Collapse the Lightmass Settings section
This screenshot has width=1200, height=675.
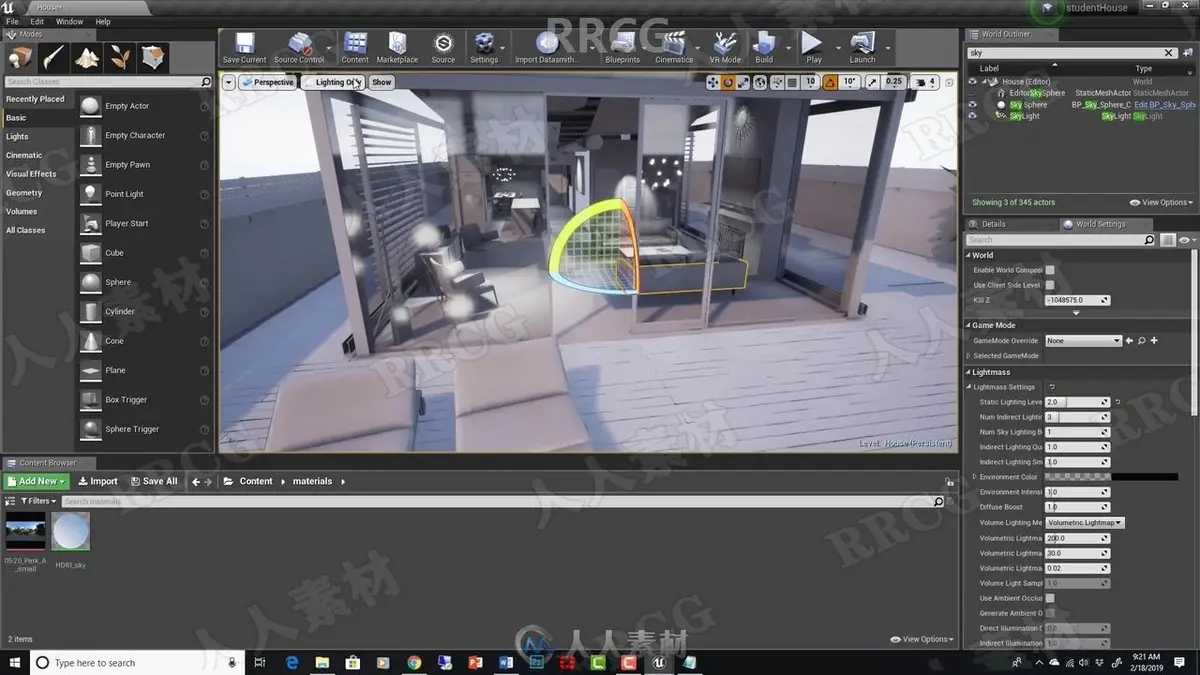[x=969, y=387]
